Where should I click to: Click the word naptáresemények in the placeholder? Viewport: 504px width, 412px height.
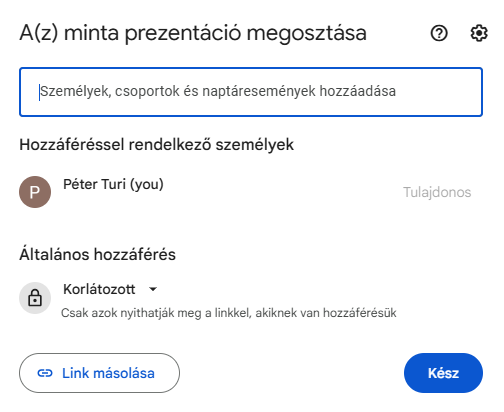coord(259,91)
